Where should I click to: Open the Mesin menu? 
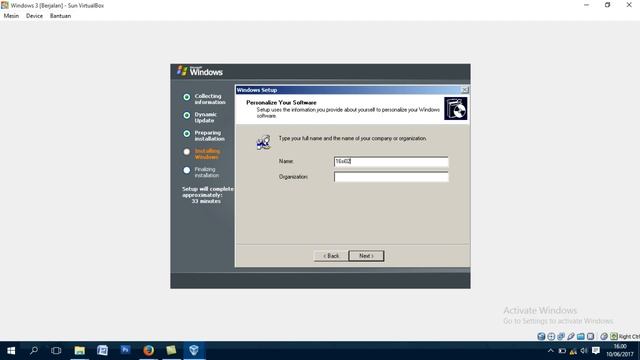coord(11,16)
